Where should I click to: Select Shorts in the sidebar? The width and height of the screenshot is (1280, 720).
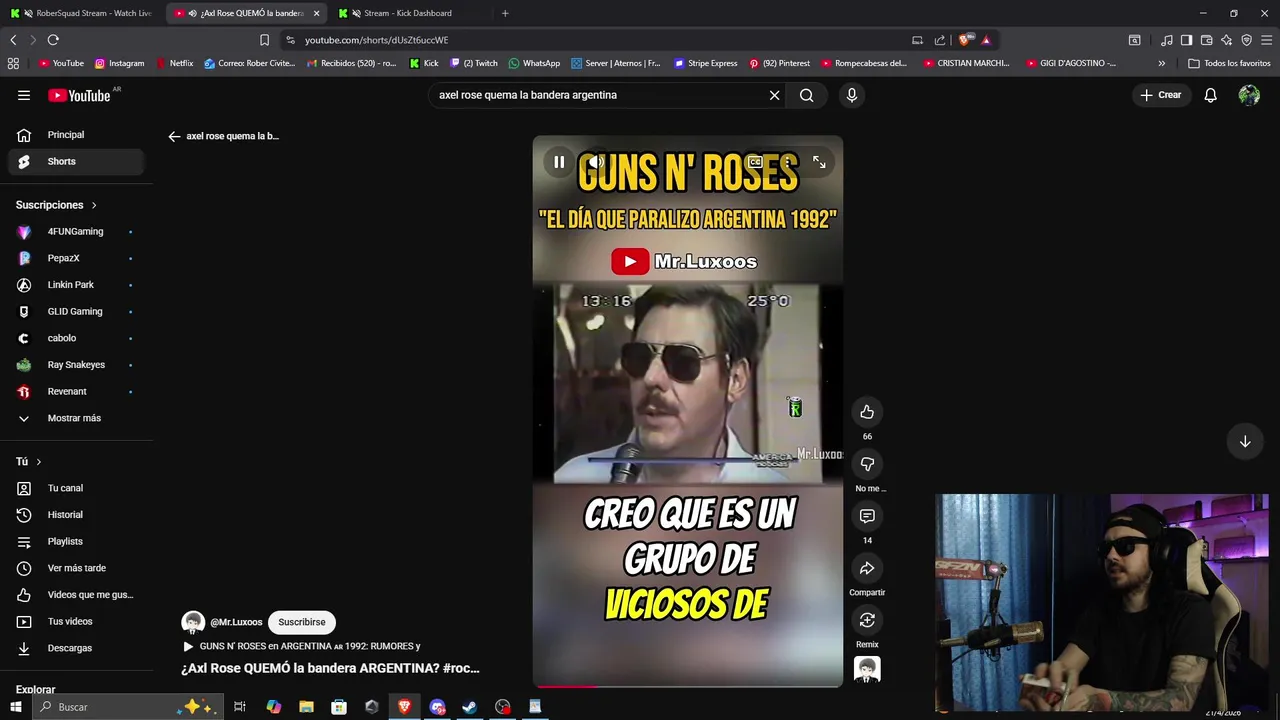(77, 161)
